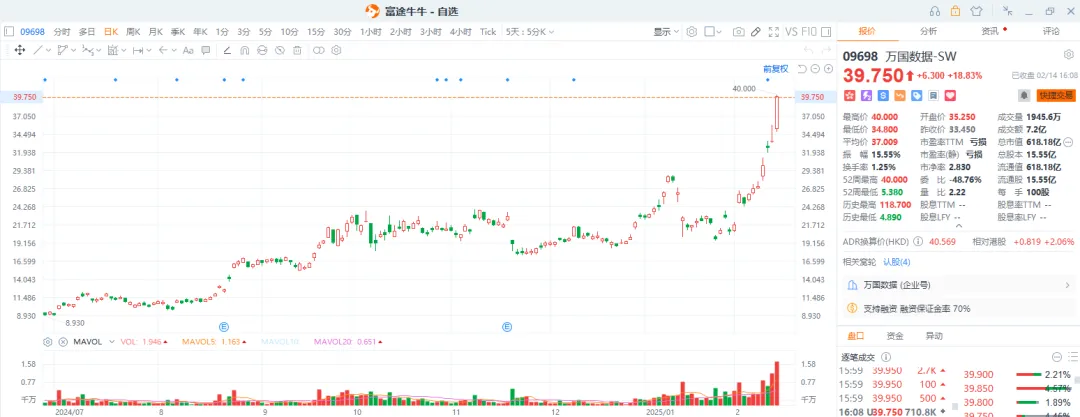Image resolution: width=1080 pixels, height=417 pixels.
Task: Open the text annotation Aa tool
Action: [187, 50]
